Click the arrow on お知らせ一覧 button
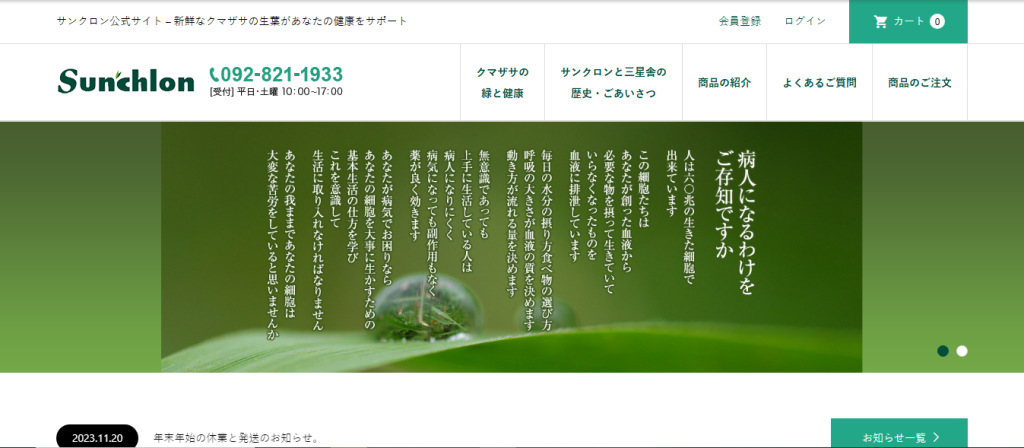1024x448 pixels. pos(936,437)
